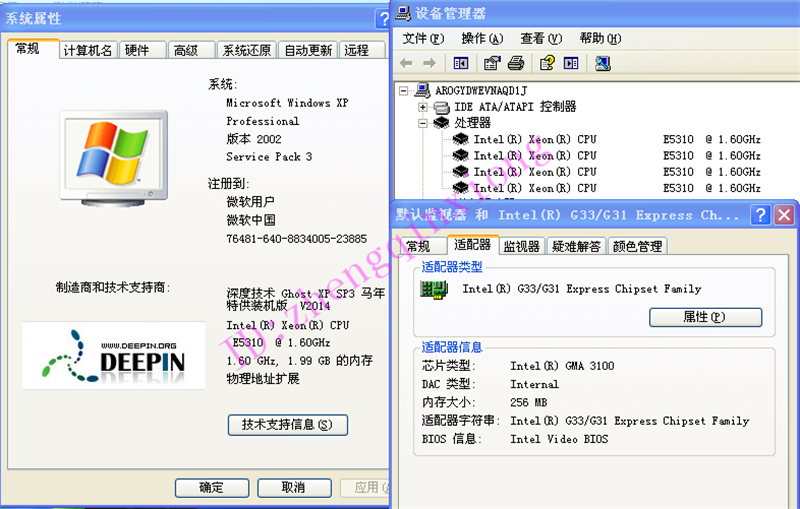Viewport: 800px width, 509px height.
Task: Click the 取消 button in System Properties
Action: click(x=294, y=488)
